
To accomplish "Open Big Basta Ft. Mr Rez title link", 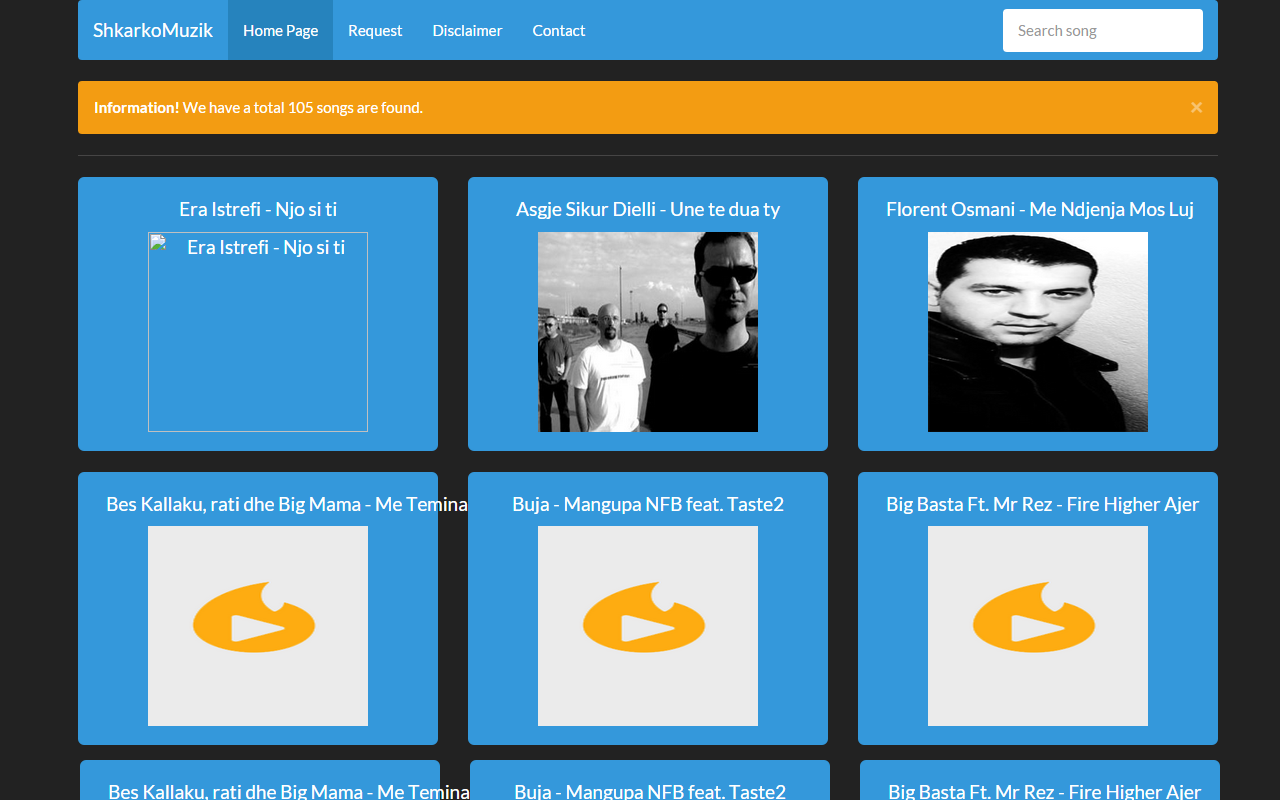I will [1042, 504].
